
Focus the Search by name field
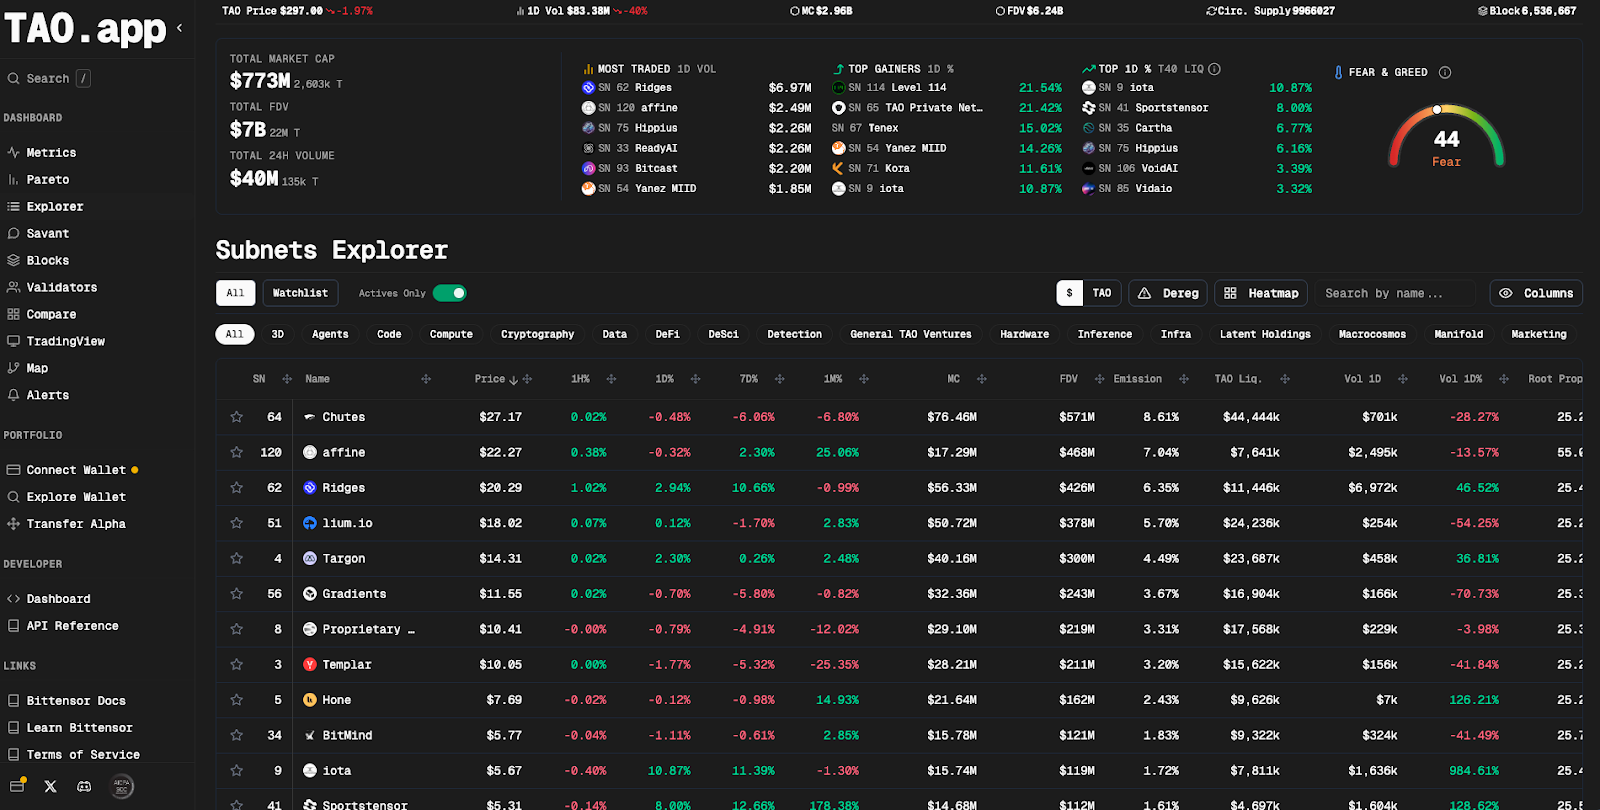tap(1394, 293)
